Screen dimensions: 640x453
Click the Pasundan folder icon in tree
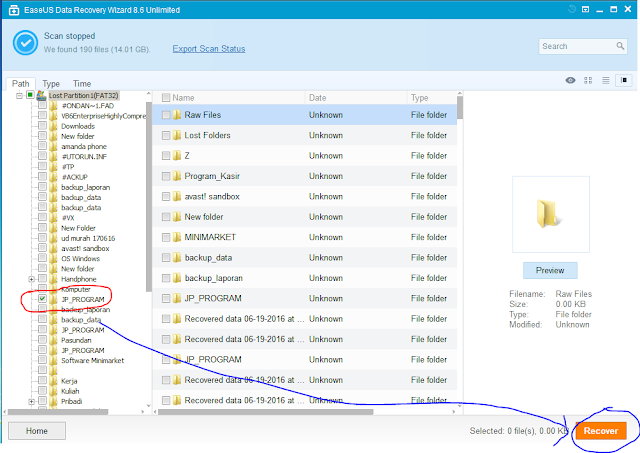(53, 340)
